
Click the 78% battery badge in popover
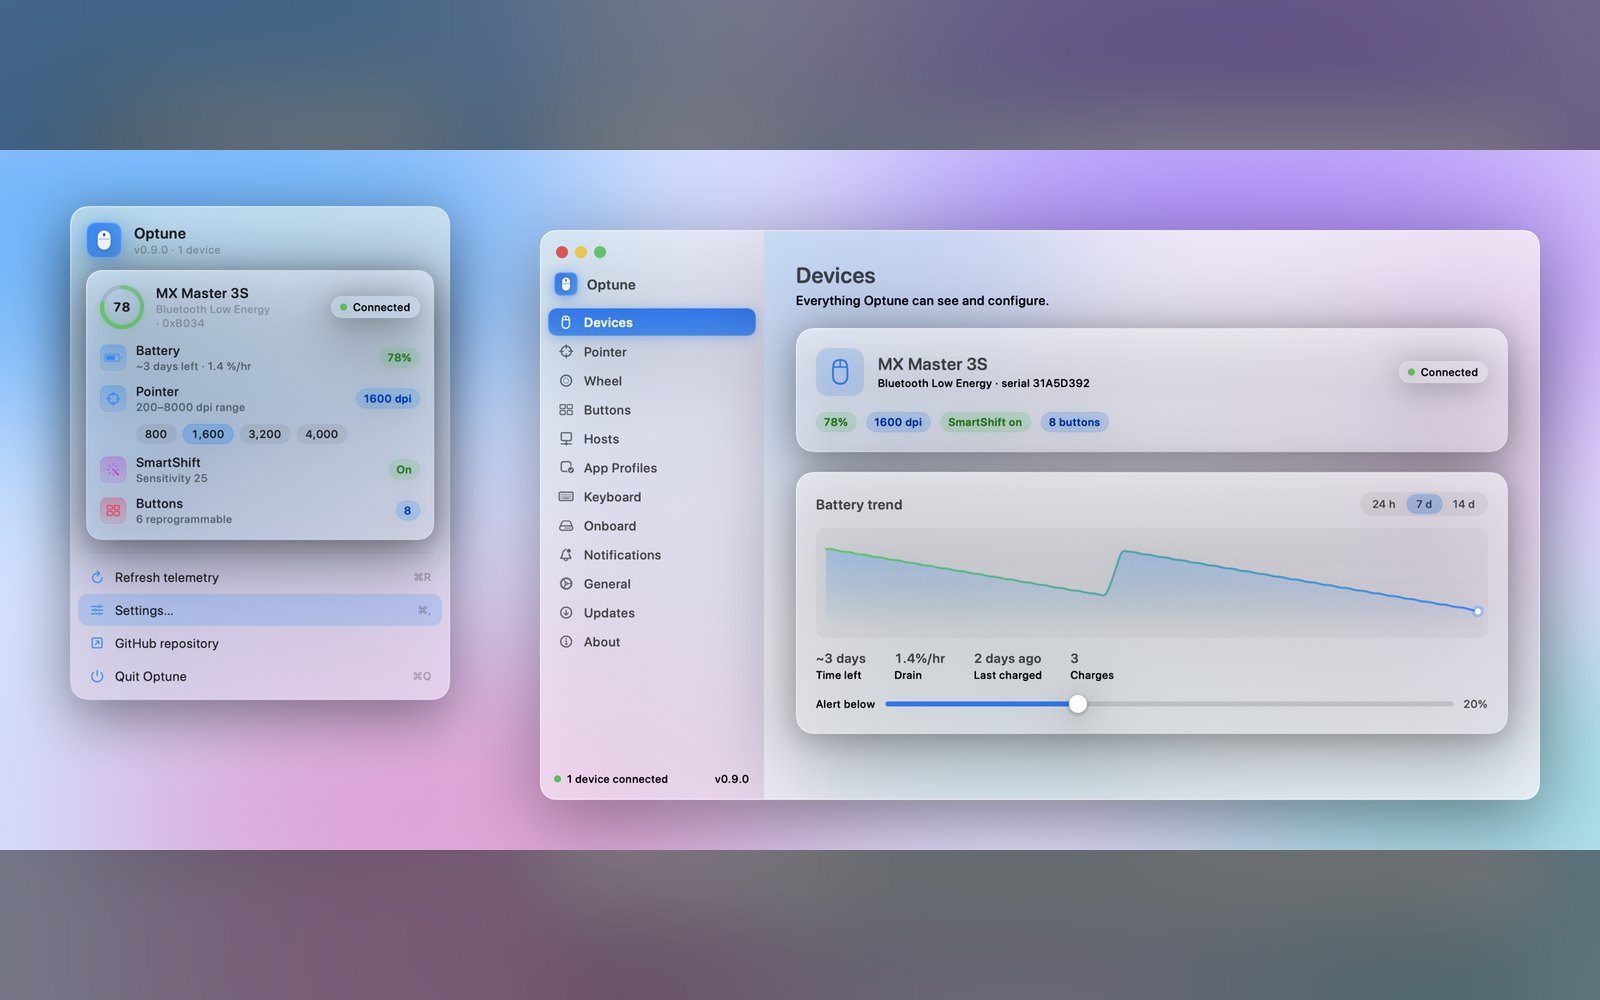[x=399, y=357]
